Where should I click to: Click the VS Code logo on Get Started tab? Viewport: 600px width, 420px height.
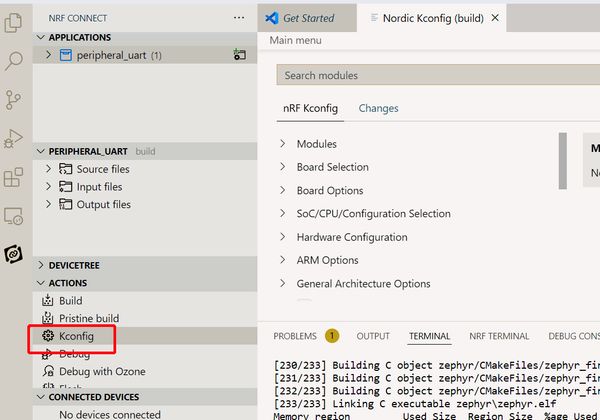[272, 18]
